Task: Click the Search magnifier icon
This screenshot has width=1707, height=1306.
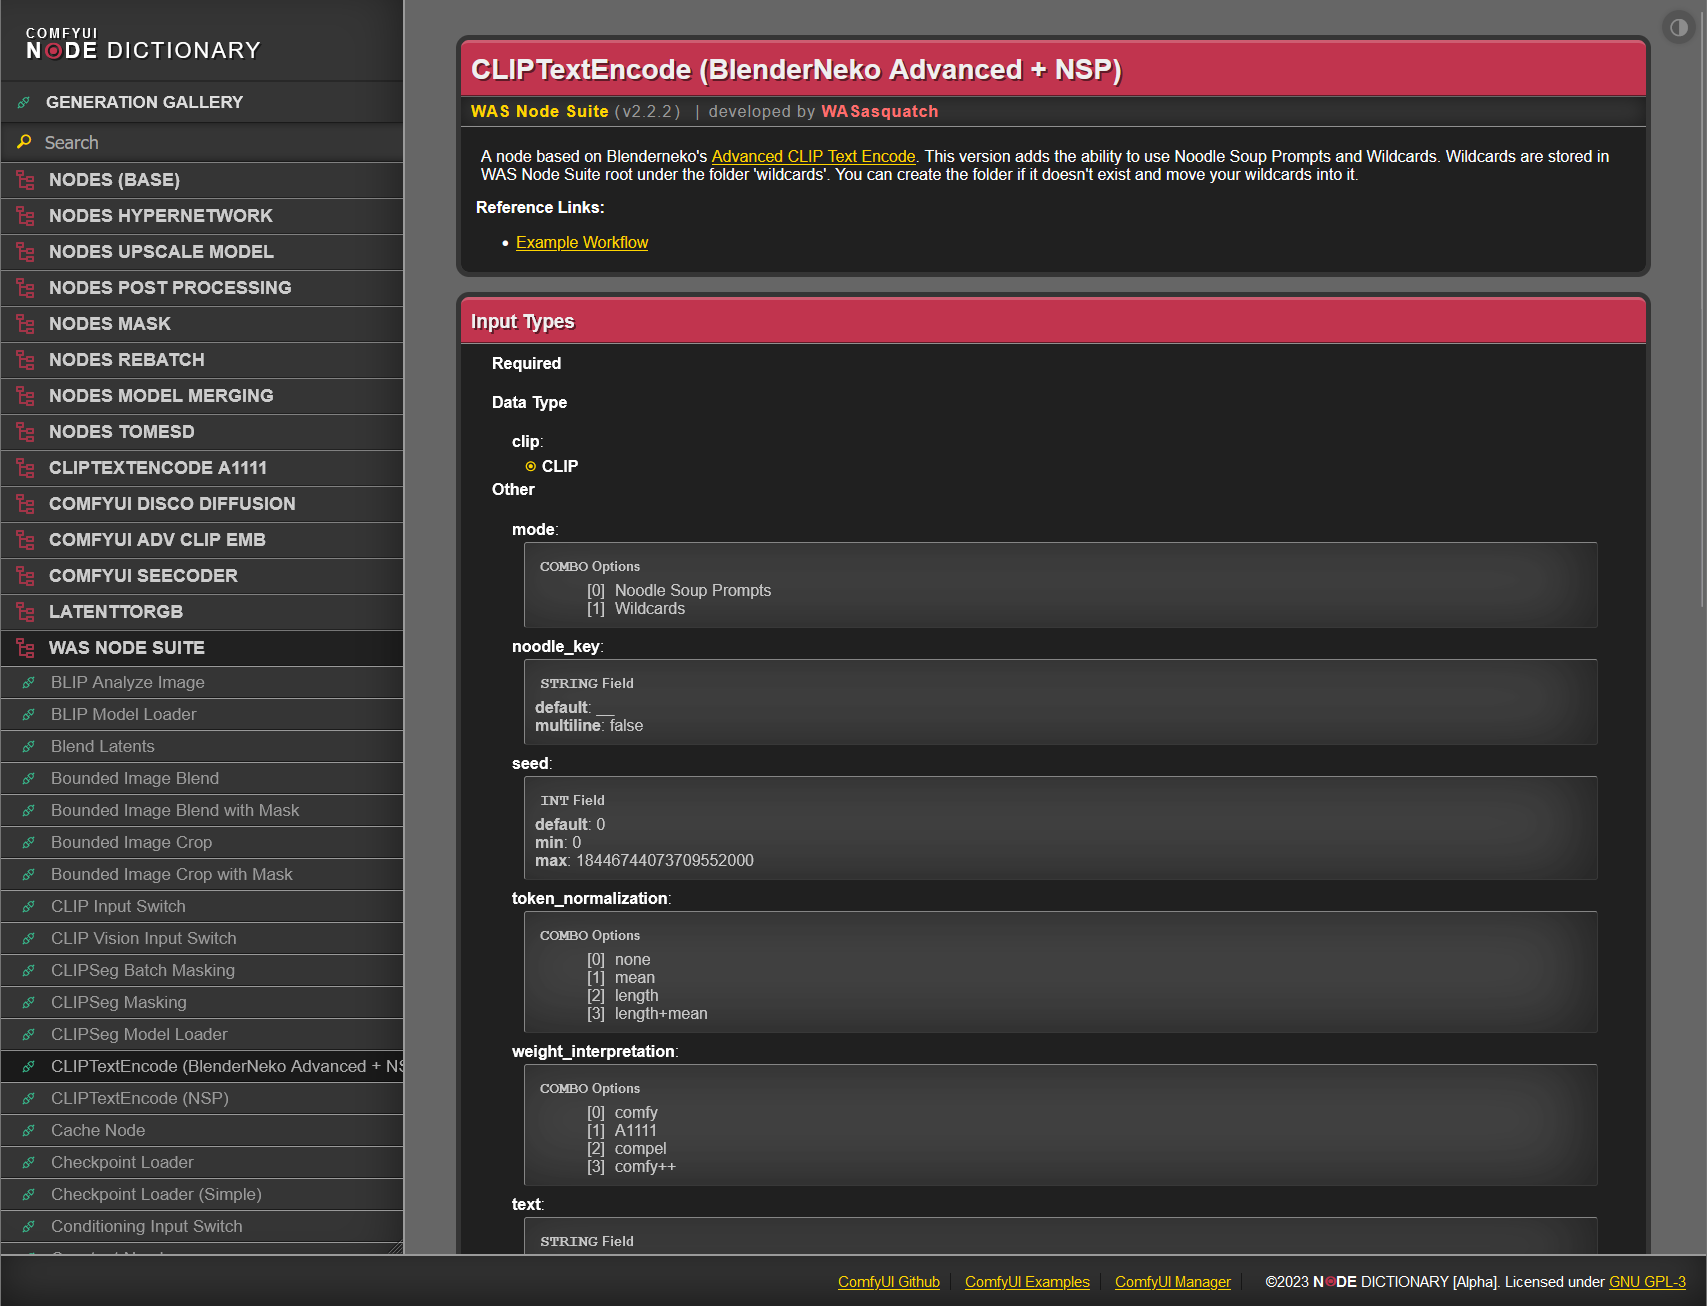Action: pos(24,142)
